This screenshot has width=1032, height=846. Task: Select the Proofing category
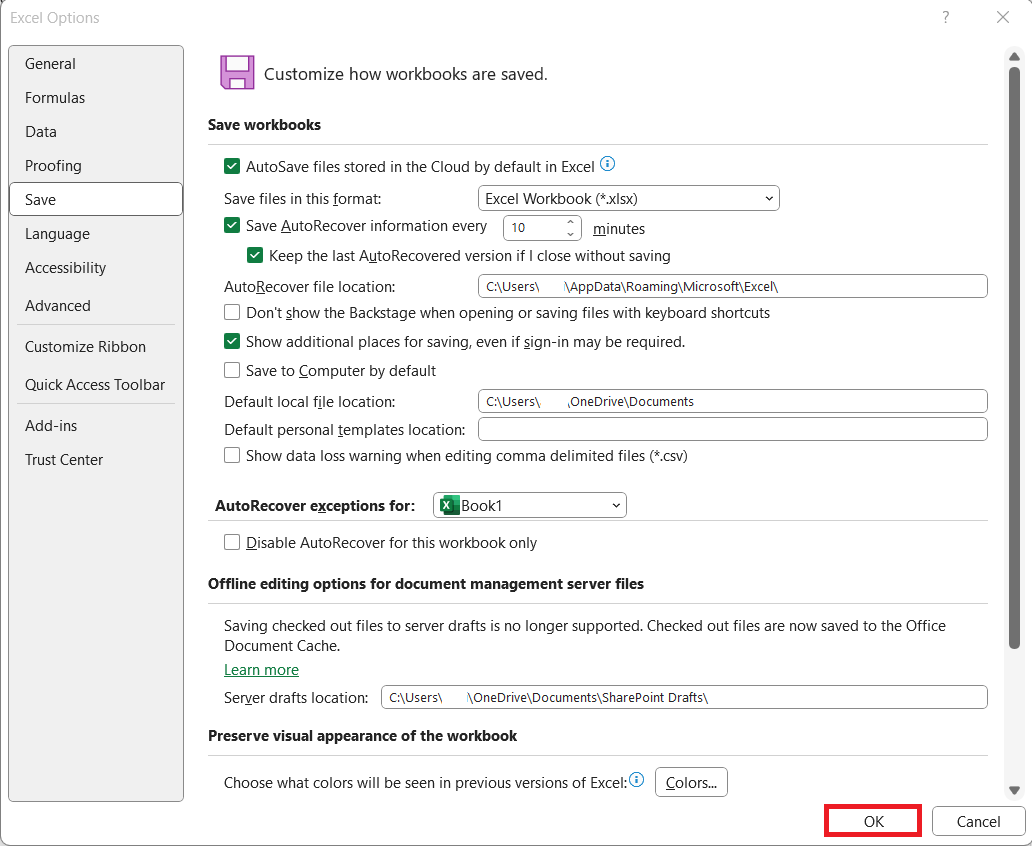click(96, 166)
